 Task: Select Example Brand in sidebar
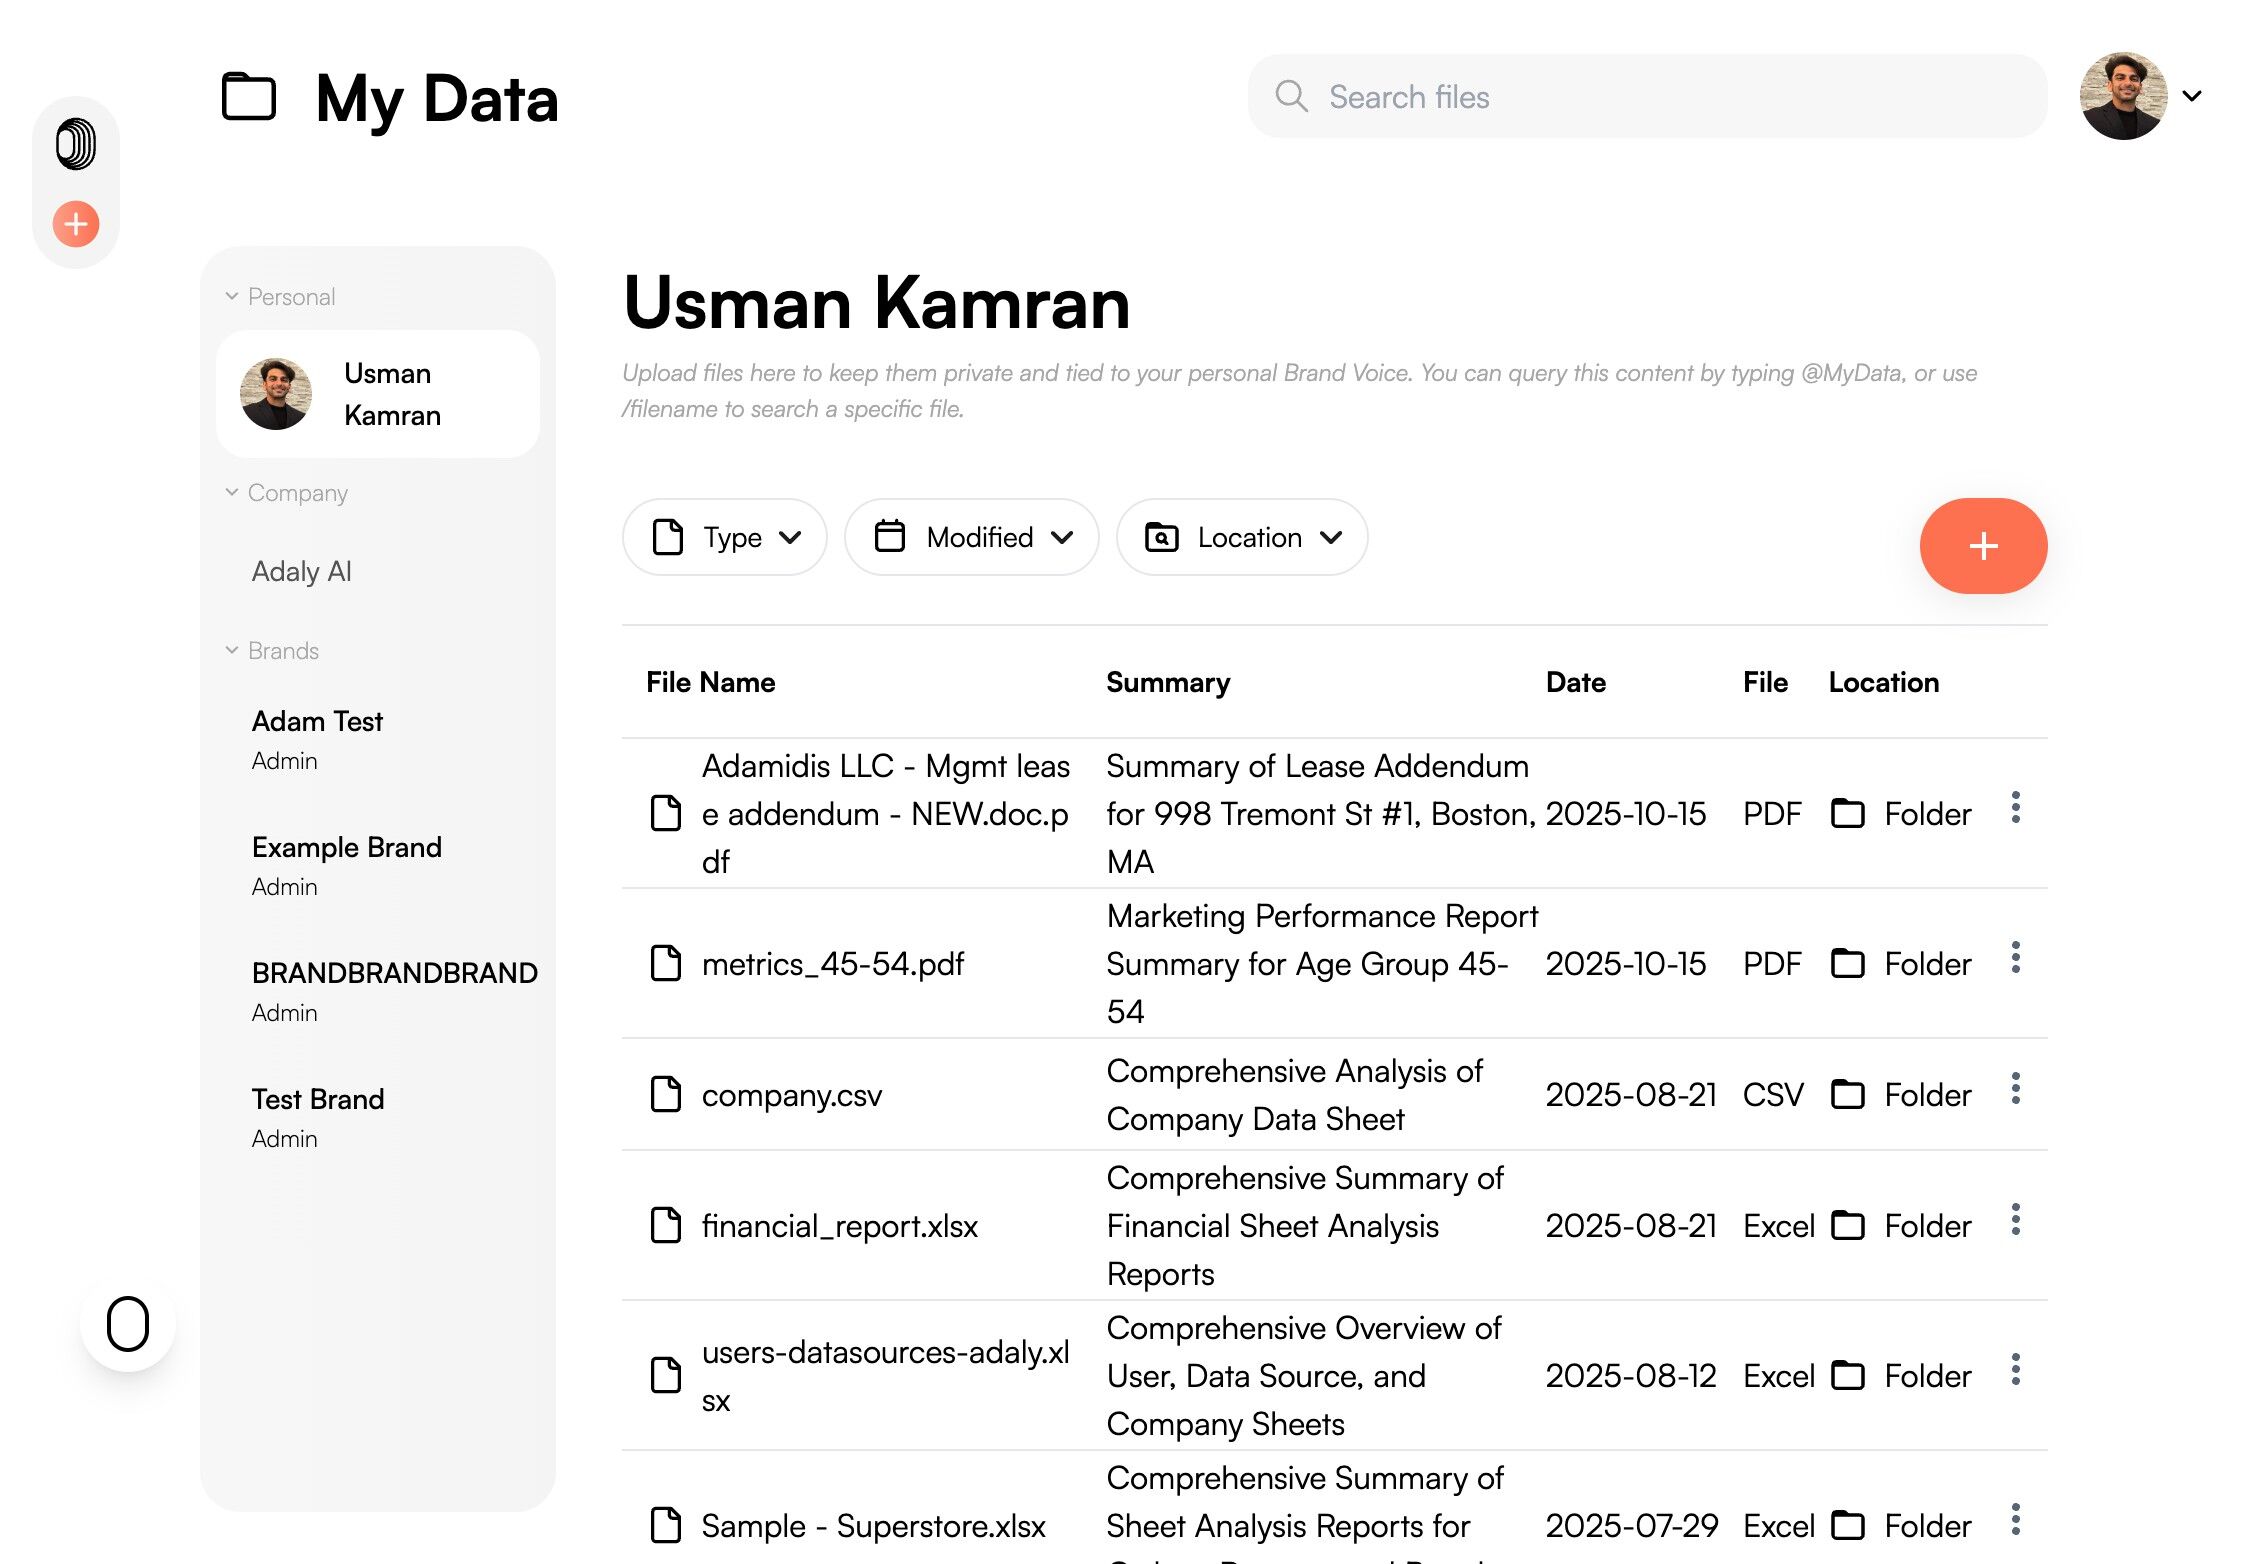click(346, 848)
